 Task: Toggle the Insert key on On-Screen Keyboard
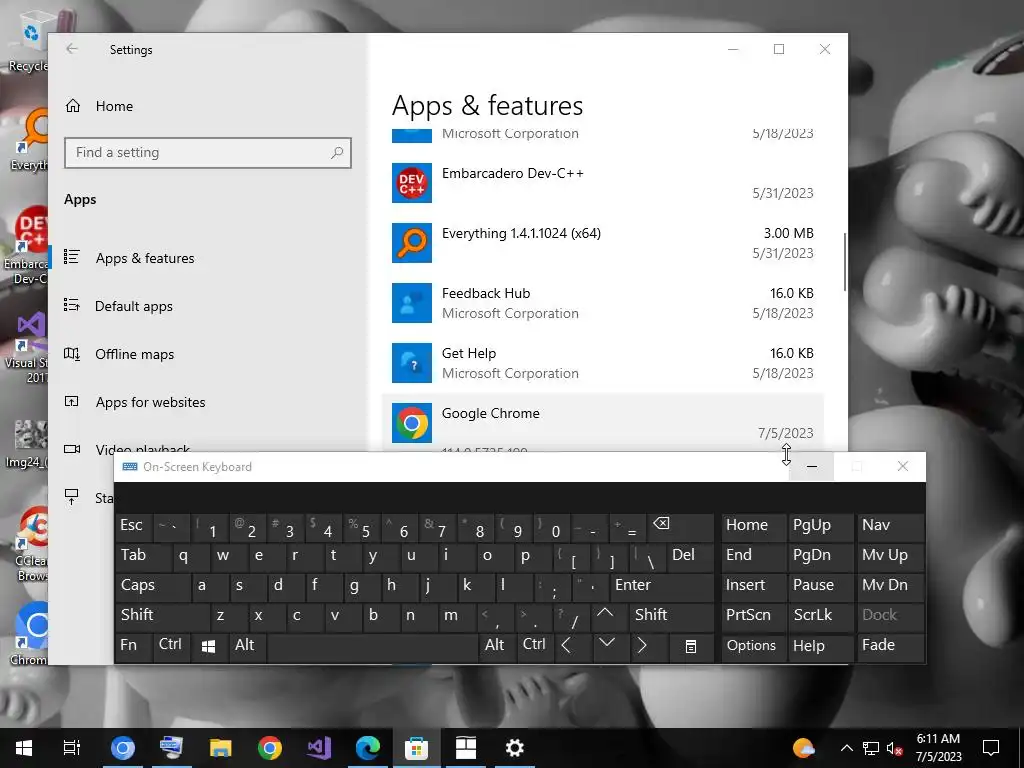[753, 586]
